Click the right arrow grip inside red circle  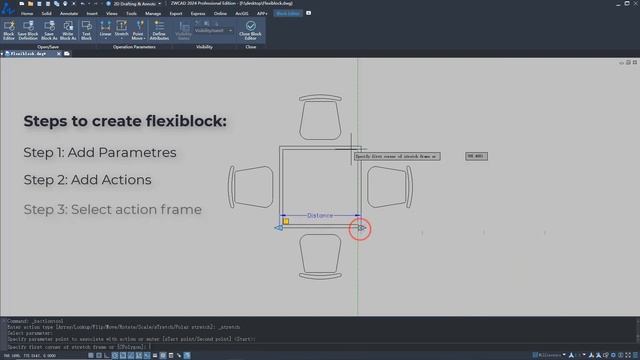tap(361, 228)
